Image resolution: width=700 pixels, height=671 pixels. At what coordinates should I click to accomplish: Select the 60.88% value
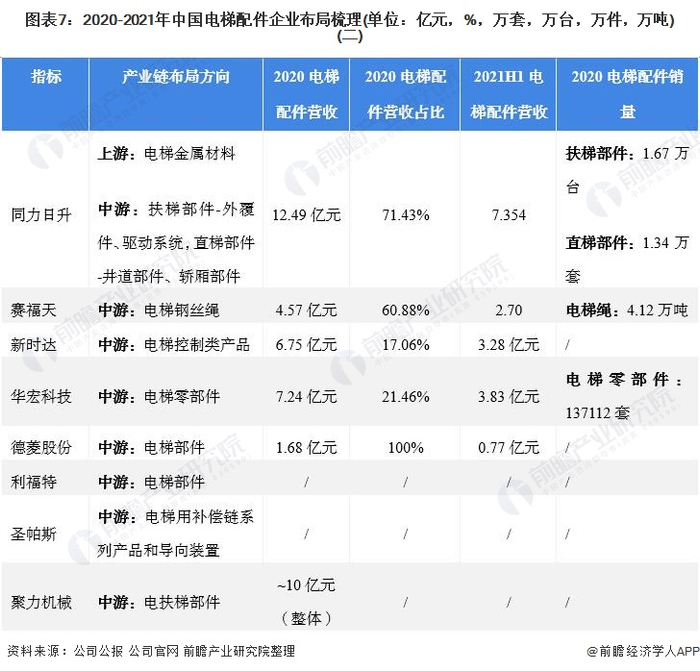[x=405, y=310]
